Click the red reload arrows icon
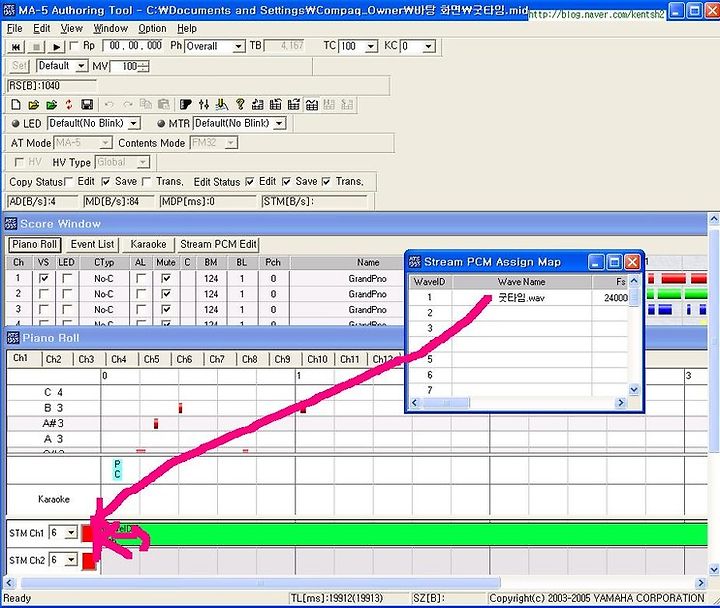 tap(69, 105)
